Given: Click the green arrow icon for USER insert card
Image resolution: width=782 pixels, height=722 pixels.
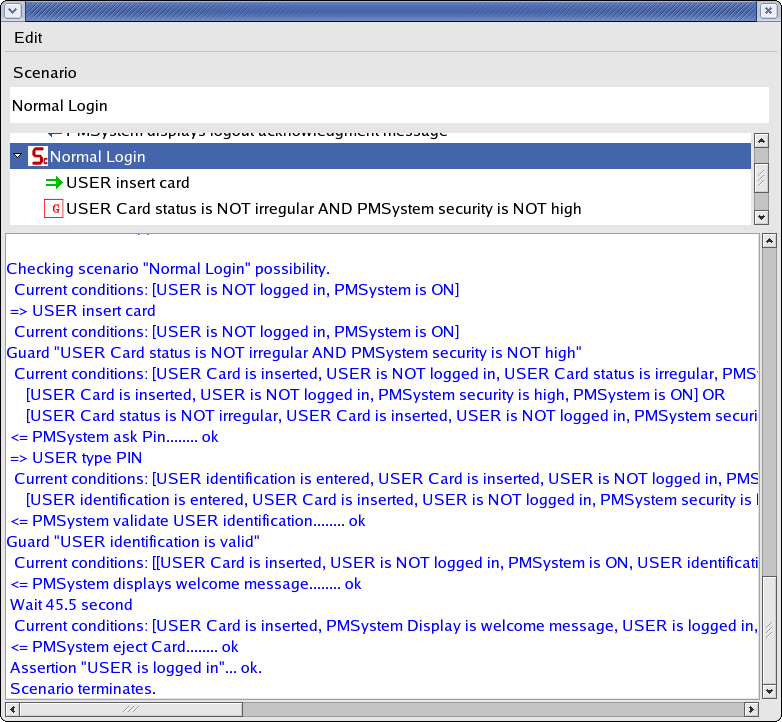Looking at the screenshot, I should pyautogui.click(x=54, y=183).
